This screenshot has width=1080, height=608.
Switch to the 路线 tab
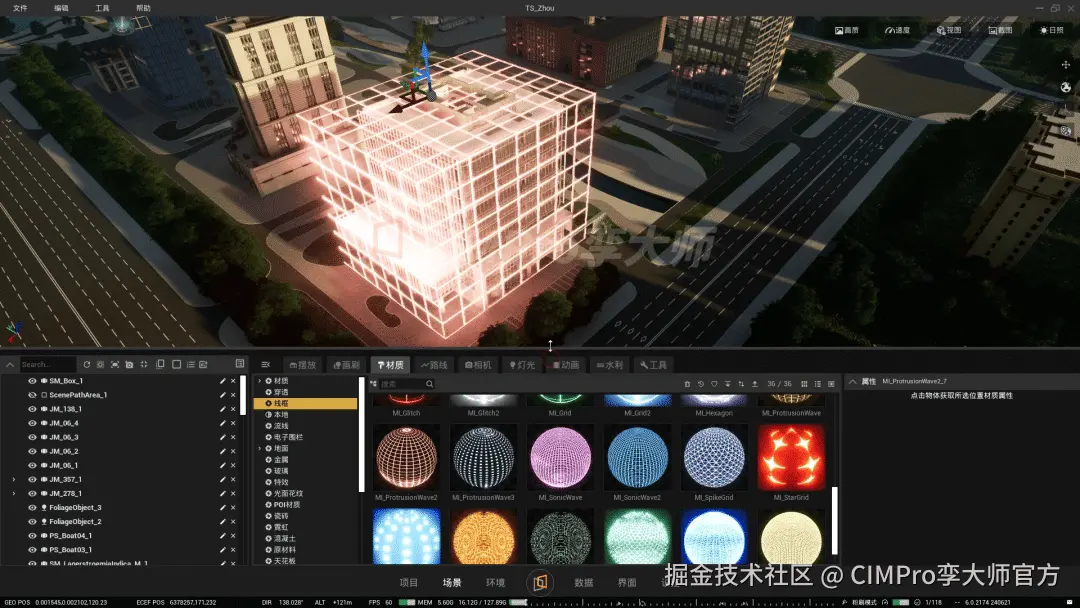pos(434,365)
